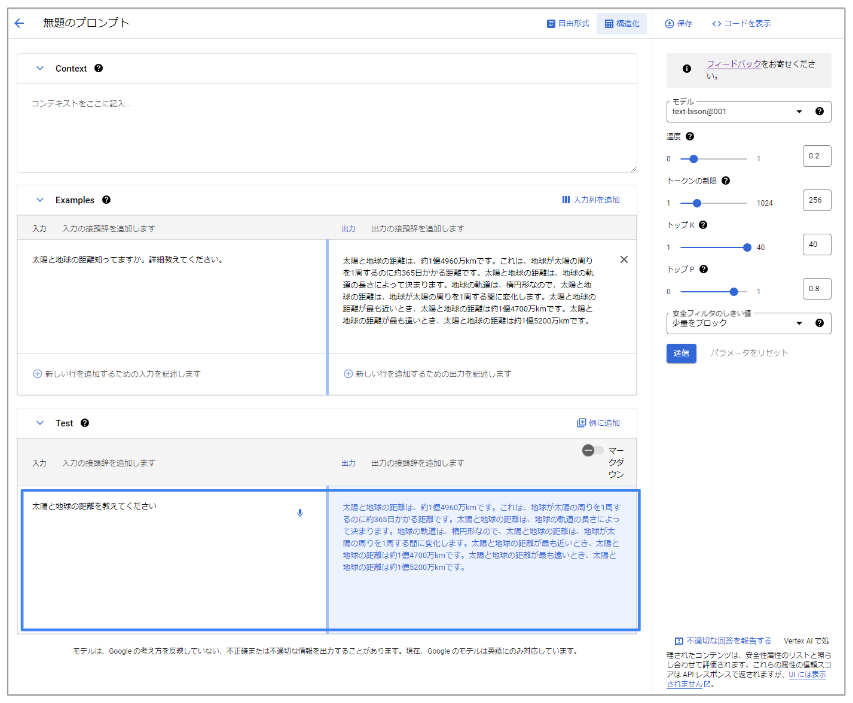Screen dimensions: 853x703
Task: Click the トップ P slider handle
Action: (735, 292)
